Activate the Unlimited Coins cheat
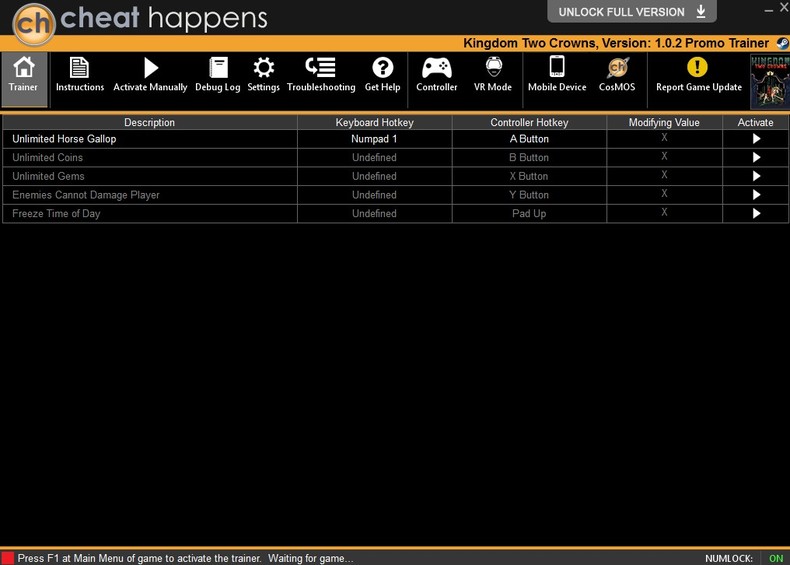Screen dimensions: 790x565 [x=756, y=157]
